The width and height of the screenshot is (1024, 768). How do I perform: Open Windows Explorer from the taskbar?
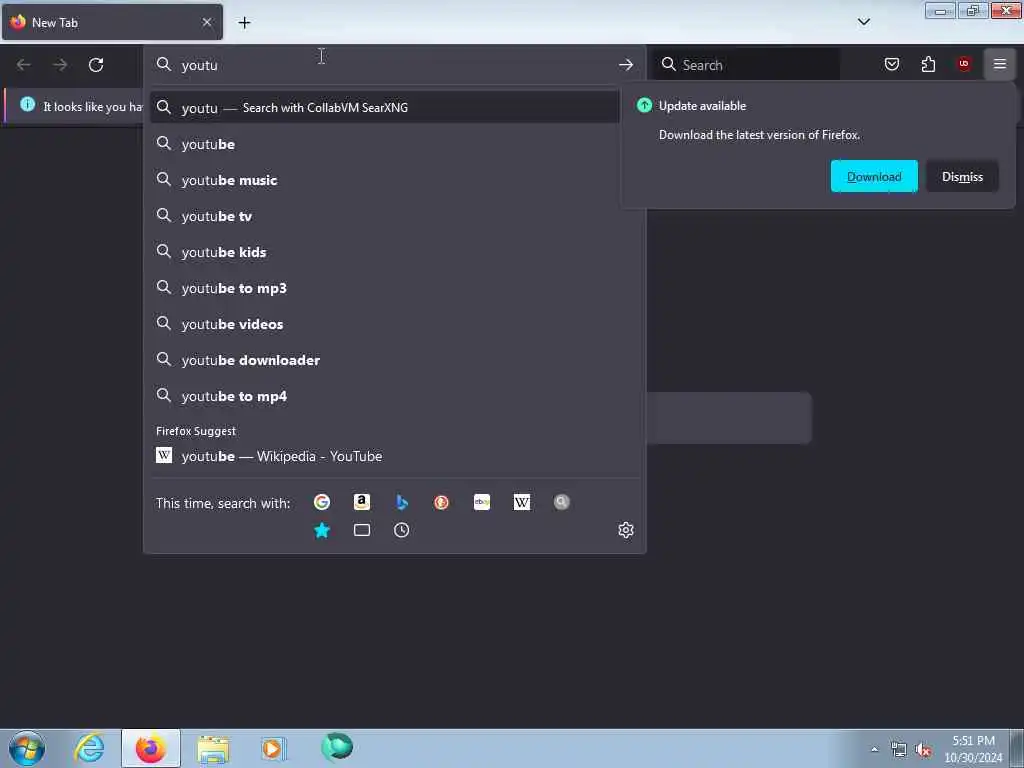click(x=213, y=748)
